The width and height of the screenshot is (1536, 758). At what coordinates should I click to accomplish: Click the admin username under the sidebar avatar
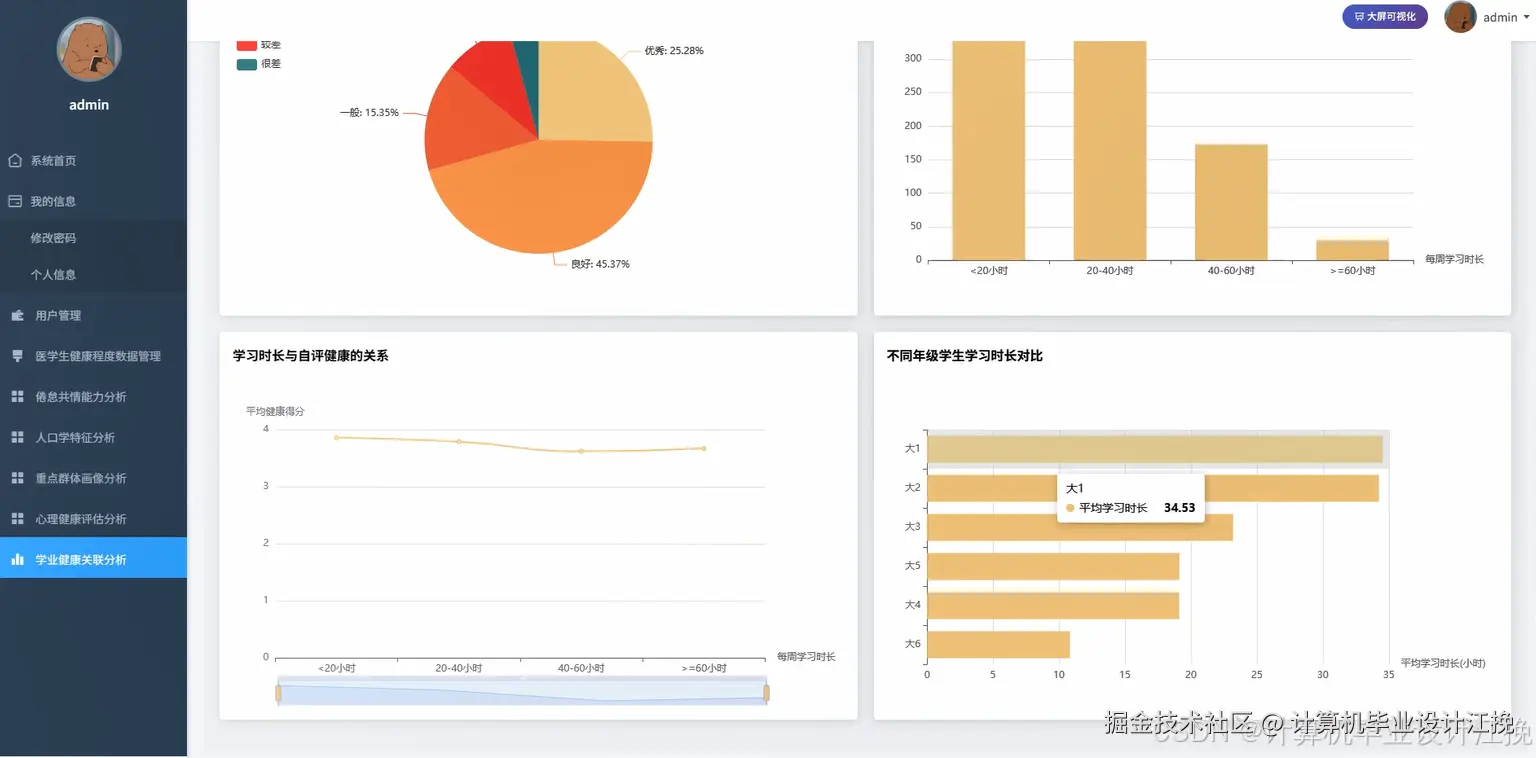(x=89, y=105)
